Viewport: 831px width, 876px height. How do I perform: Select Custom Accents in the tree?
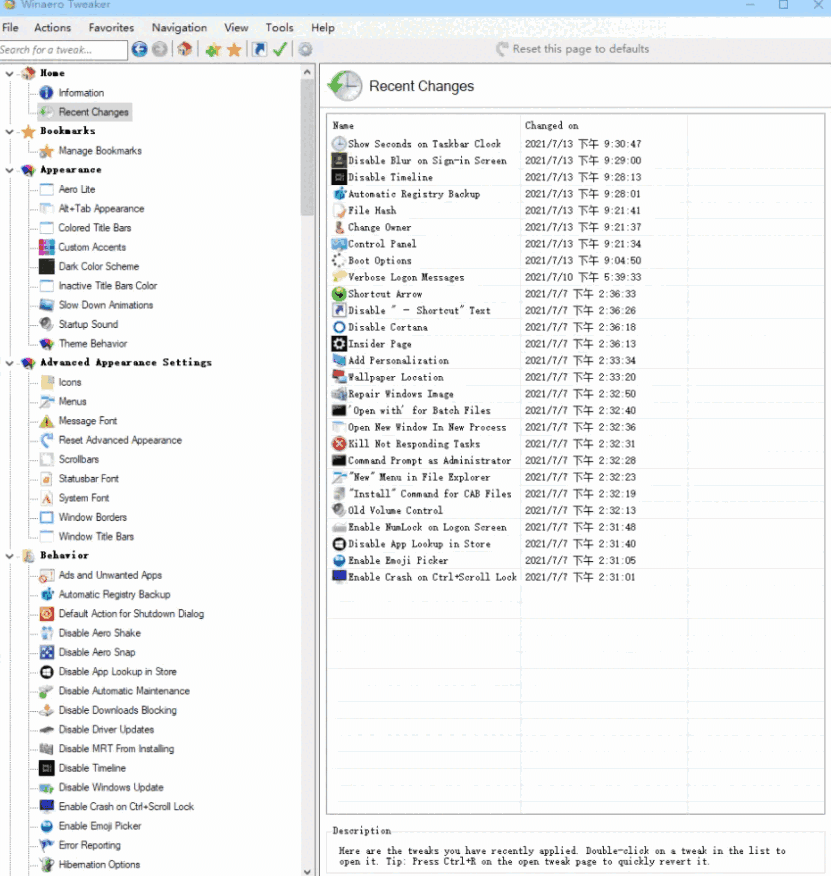(92, 247)
